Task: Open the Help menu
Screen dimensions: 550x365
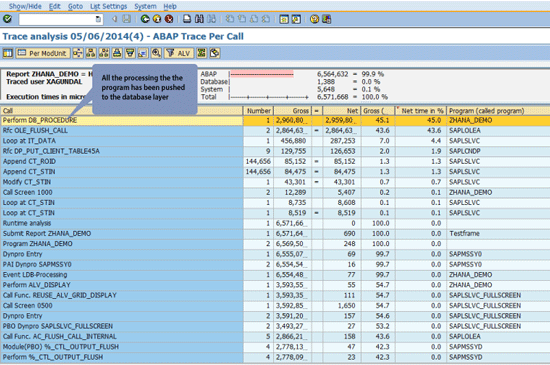Action: pos(170,6)
